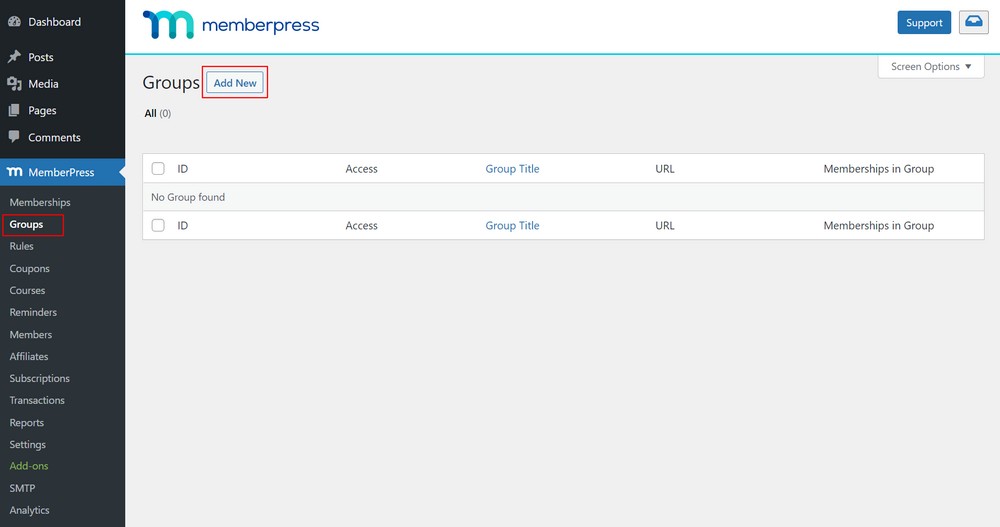Expand the Screen Options dropdown
This screenshot has height=527, width=1000.
pos(931,66)
